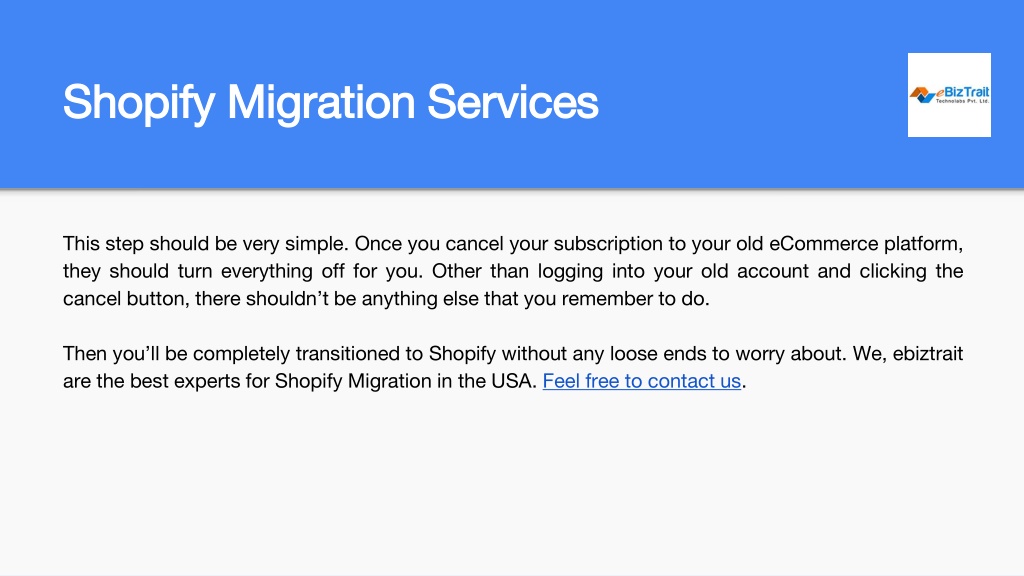Click the word "eCommerce" in the first paragraph
The image size is (1024, 576).
pyautogui.click(x=824, y=244)
